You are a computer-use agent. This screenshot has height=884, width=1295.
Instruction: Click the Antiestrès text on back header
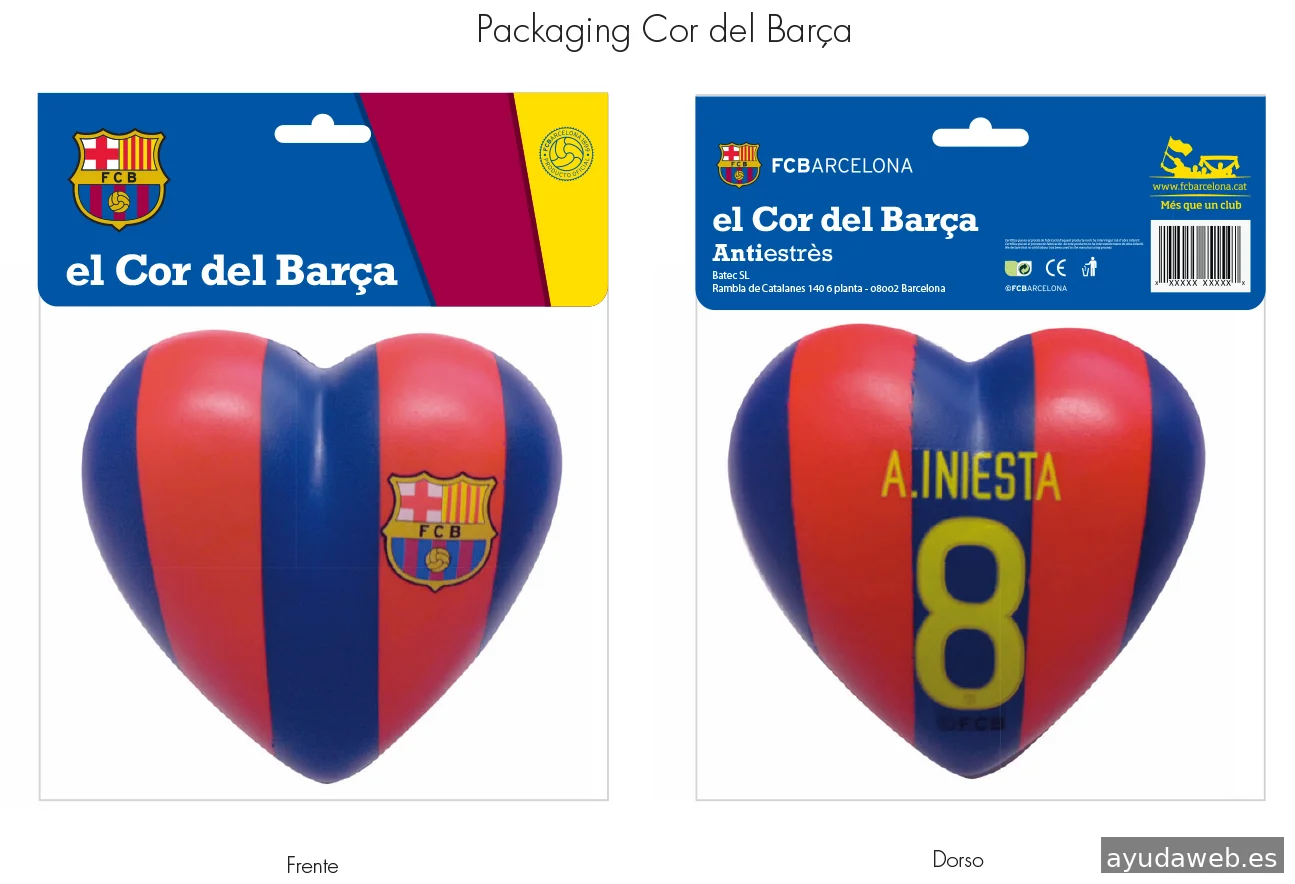coord(772,252)
